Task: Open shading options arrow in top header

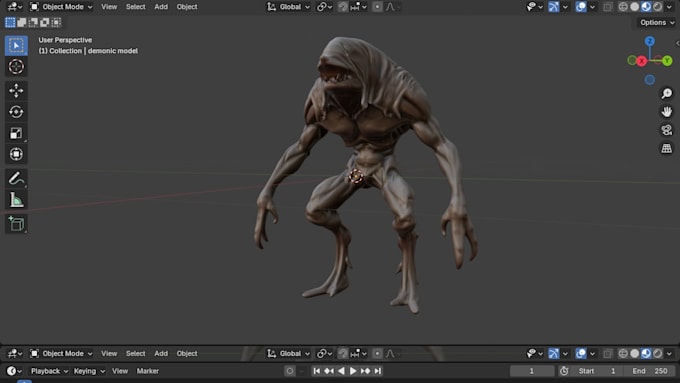Action: click(x=669, y=7)
